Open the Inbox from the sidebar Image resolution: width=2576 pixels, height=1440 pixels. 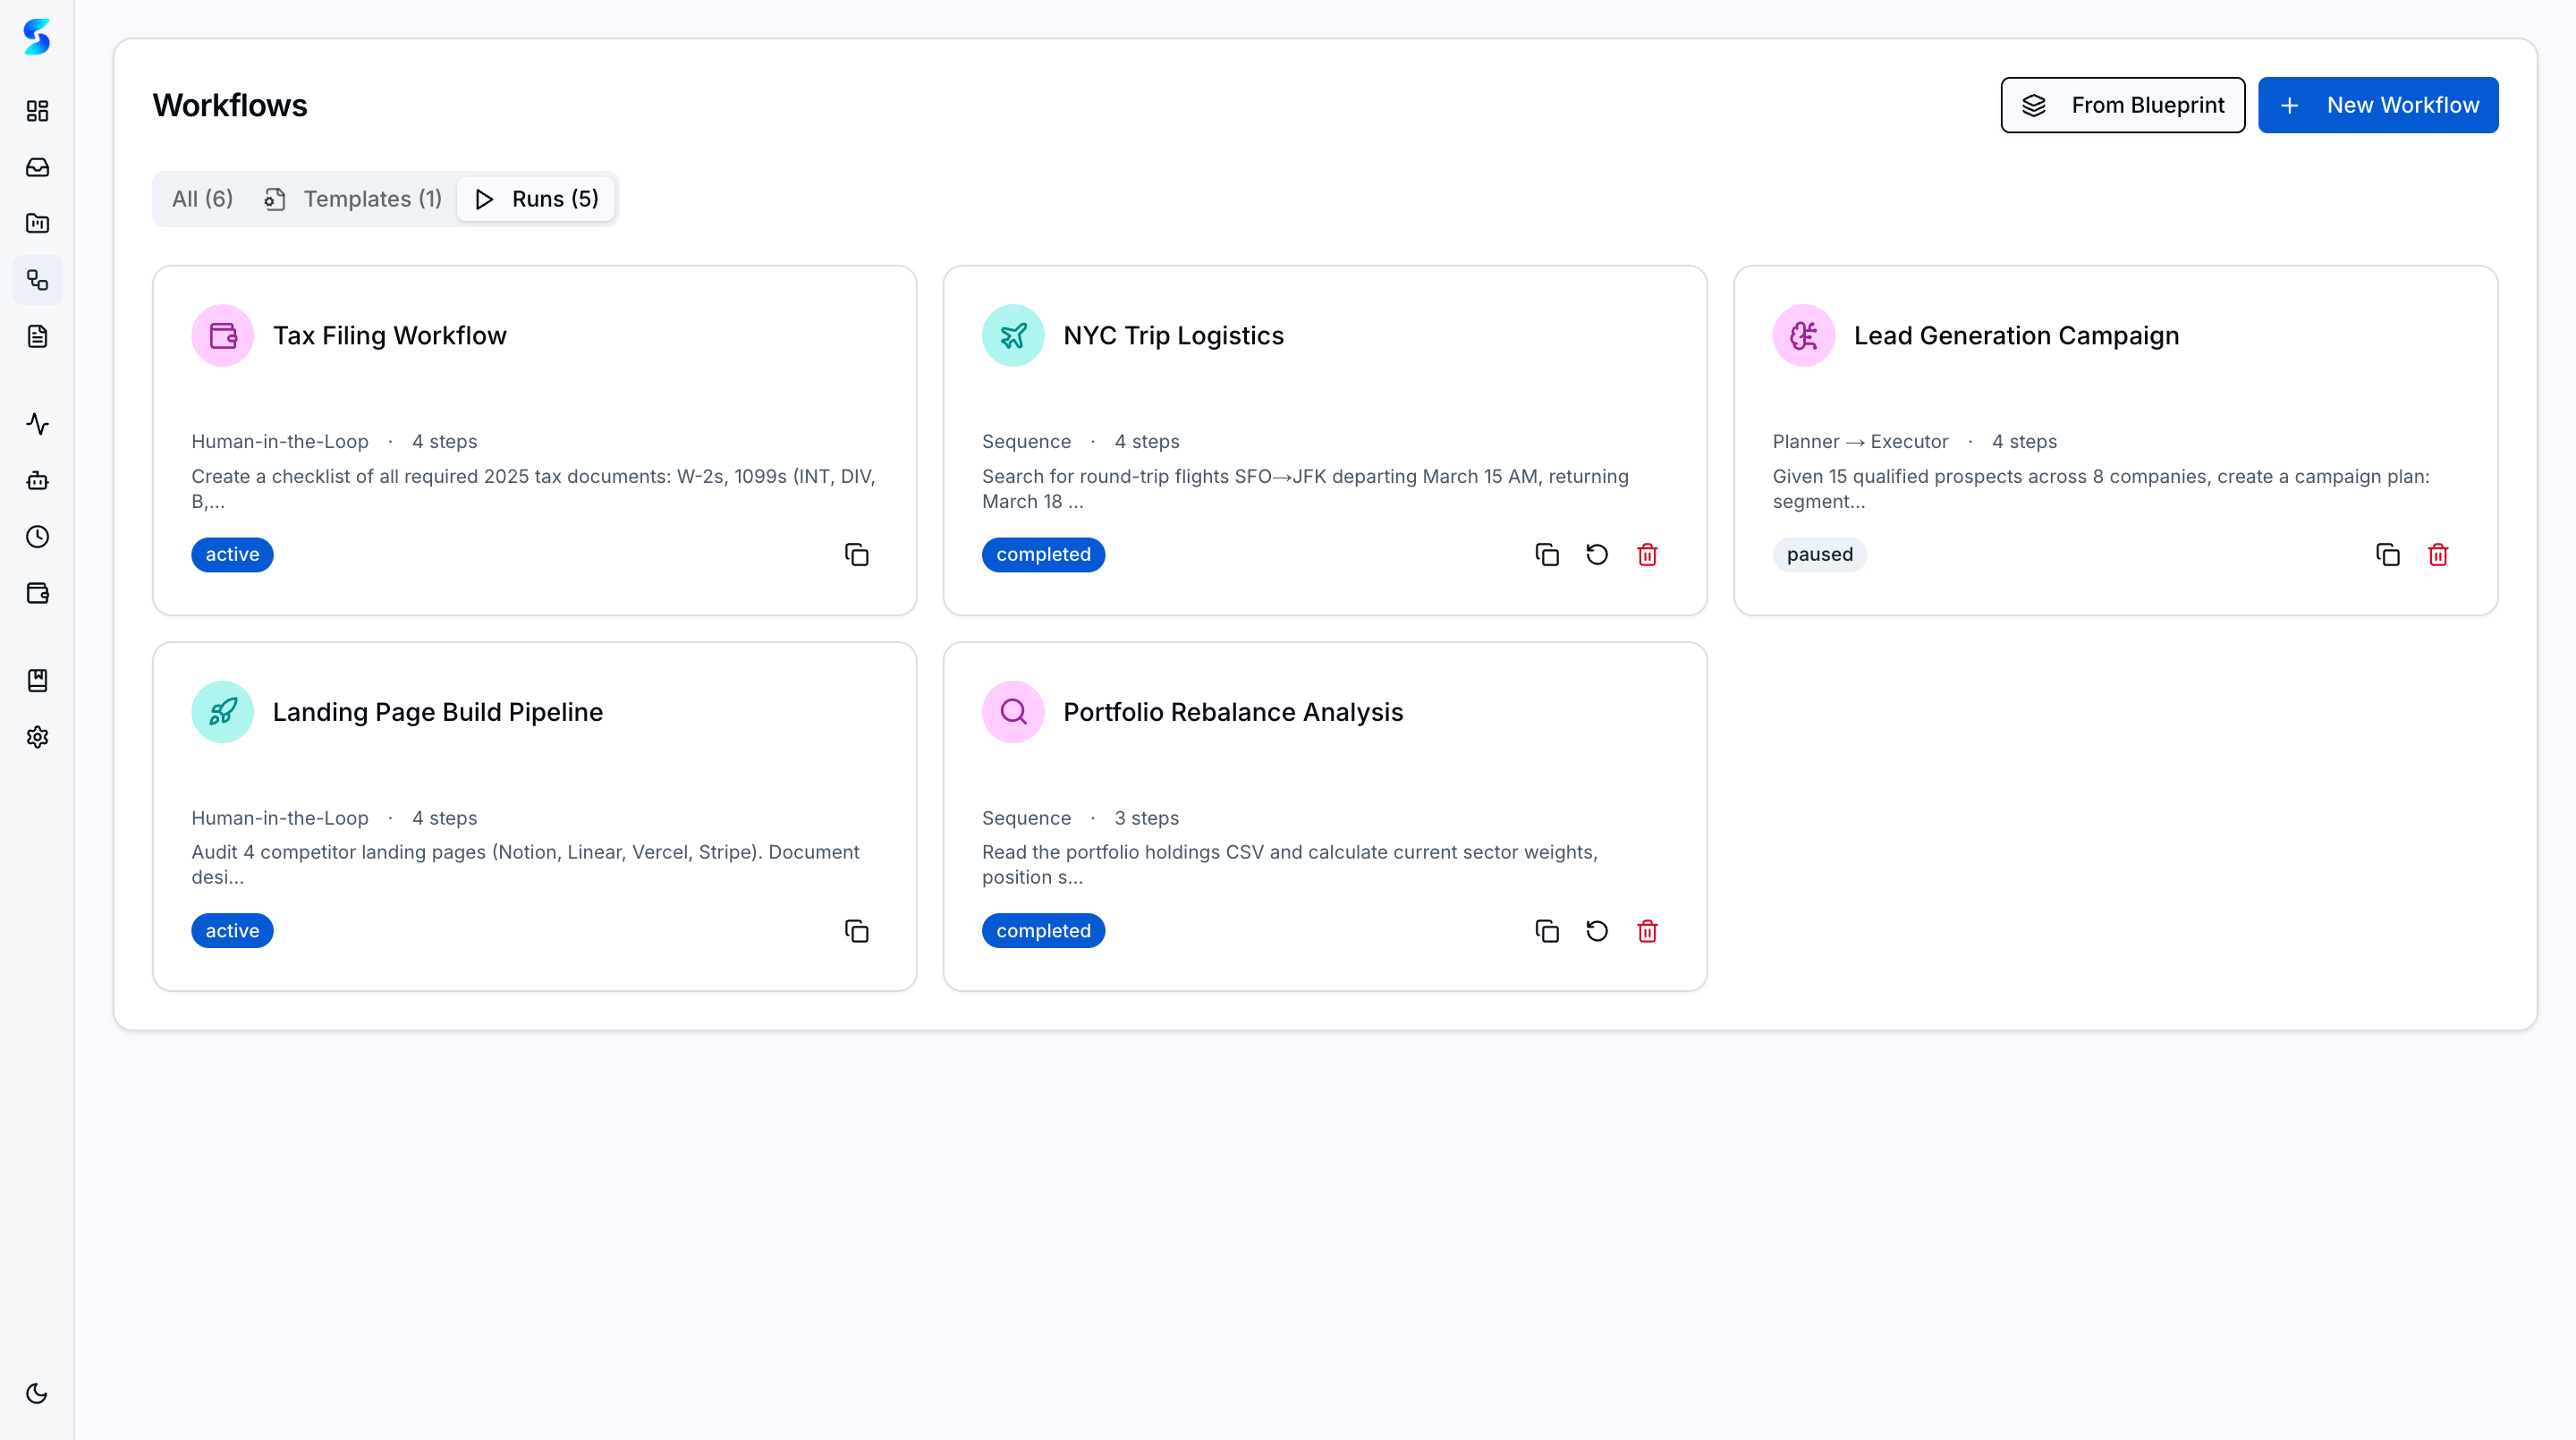pos(37,167)
